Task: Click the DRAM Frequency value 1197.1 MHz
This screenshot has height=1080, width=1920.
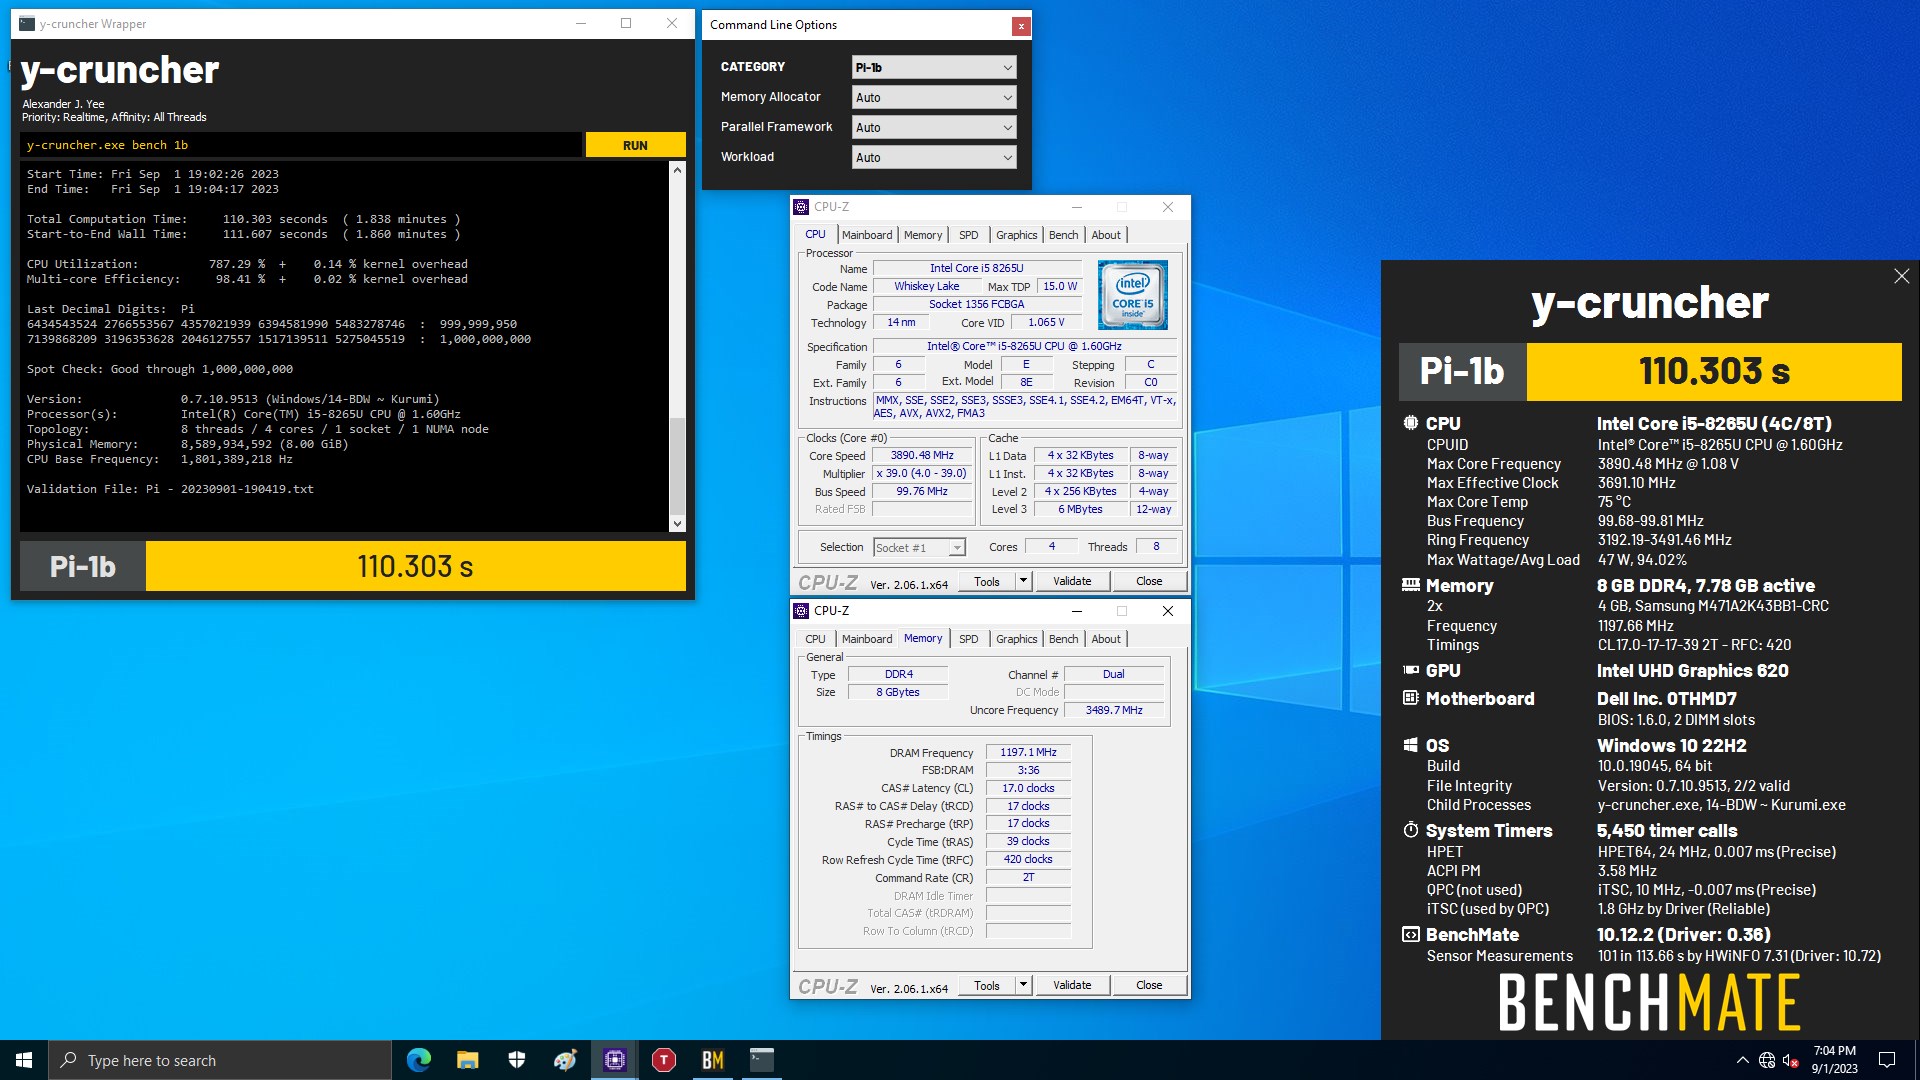Action: point(1028,752)
